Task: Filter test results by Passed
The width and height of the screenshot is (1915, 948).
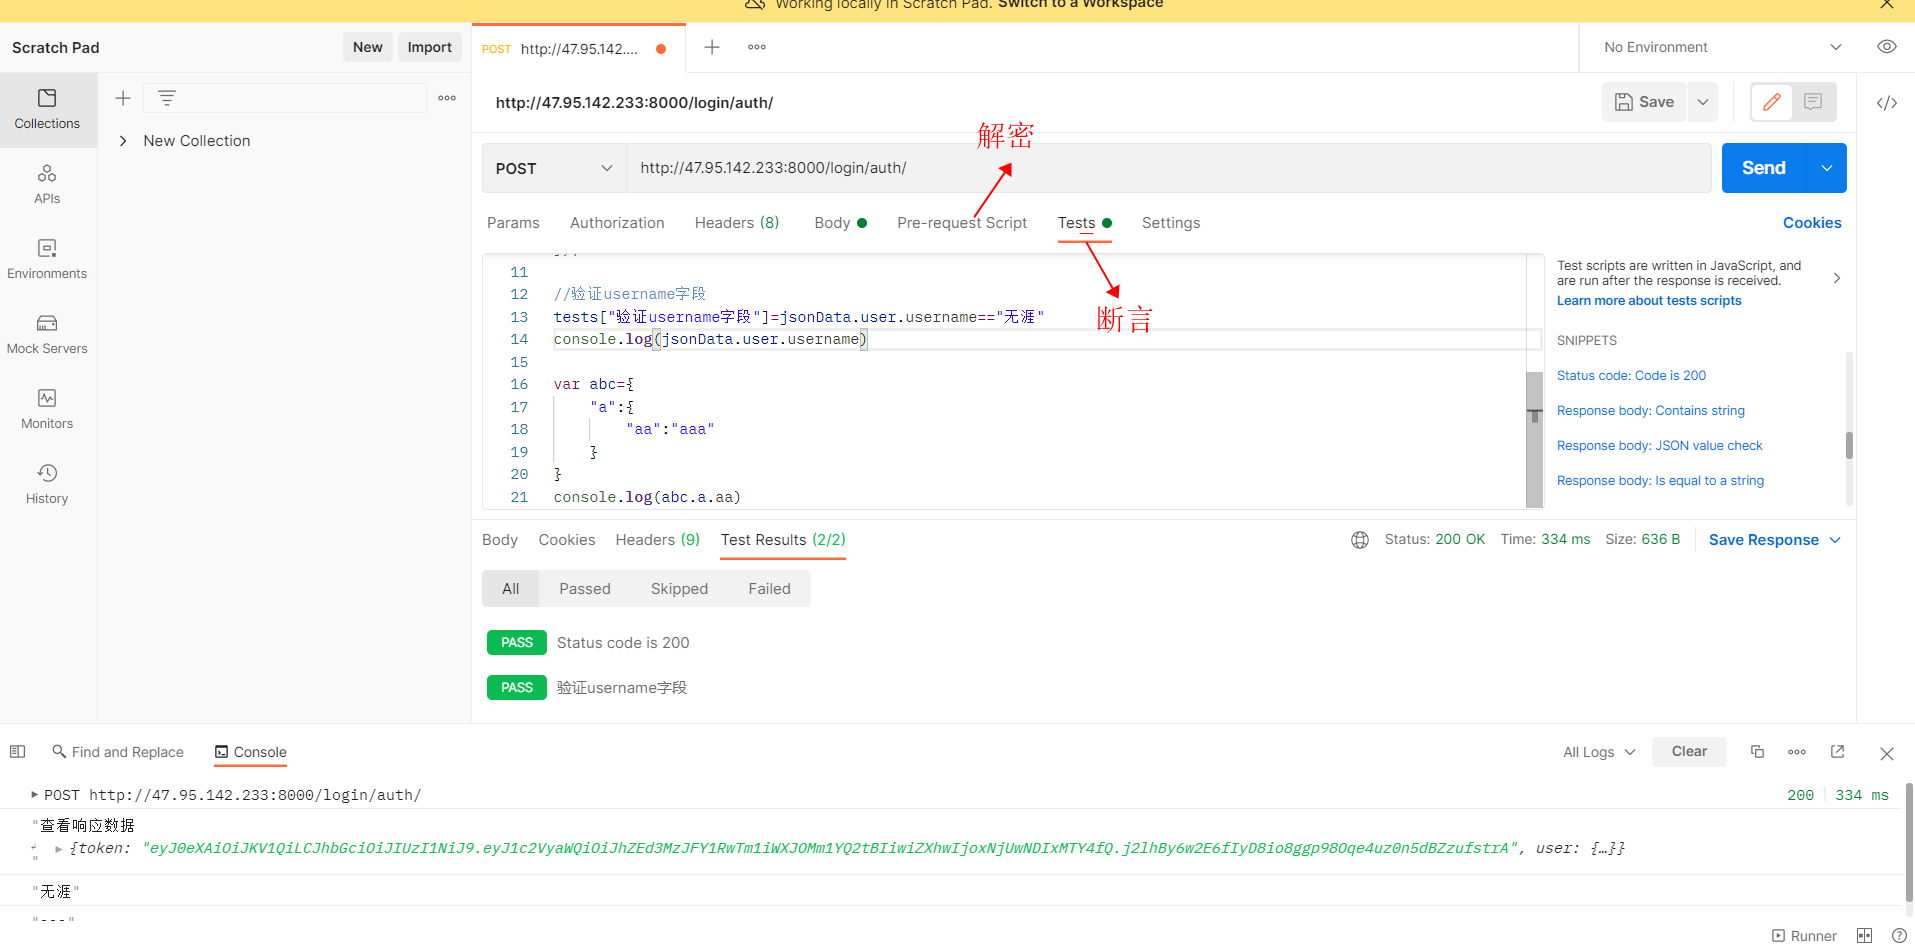Action: click(585, 589)
